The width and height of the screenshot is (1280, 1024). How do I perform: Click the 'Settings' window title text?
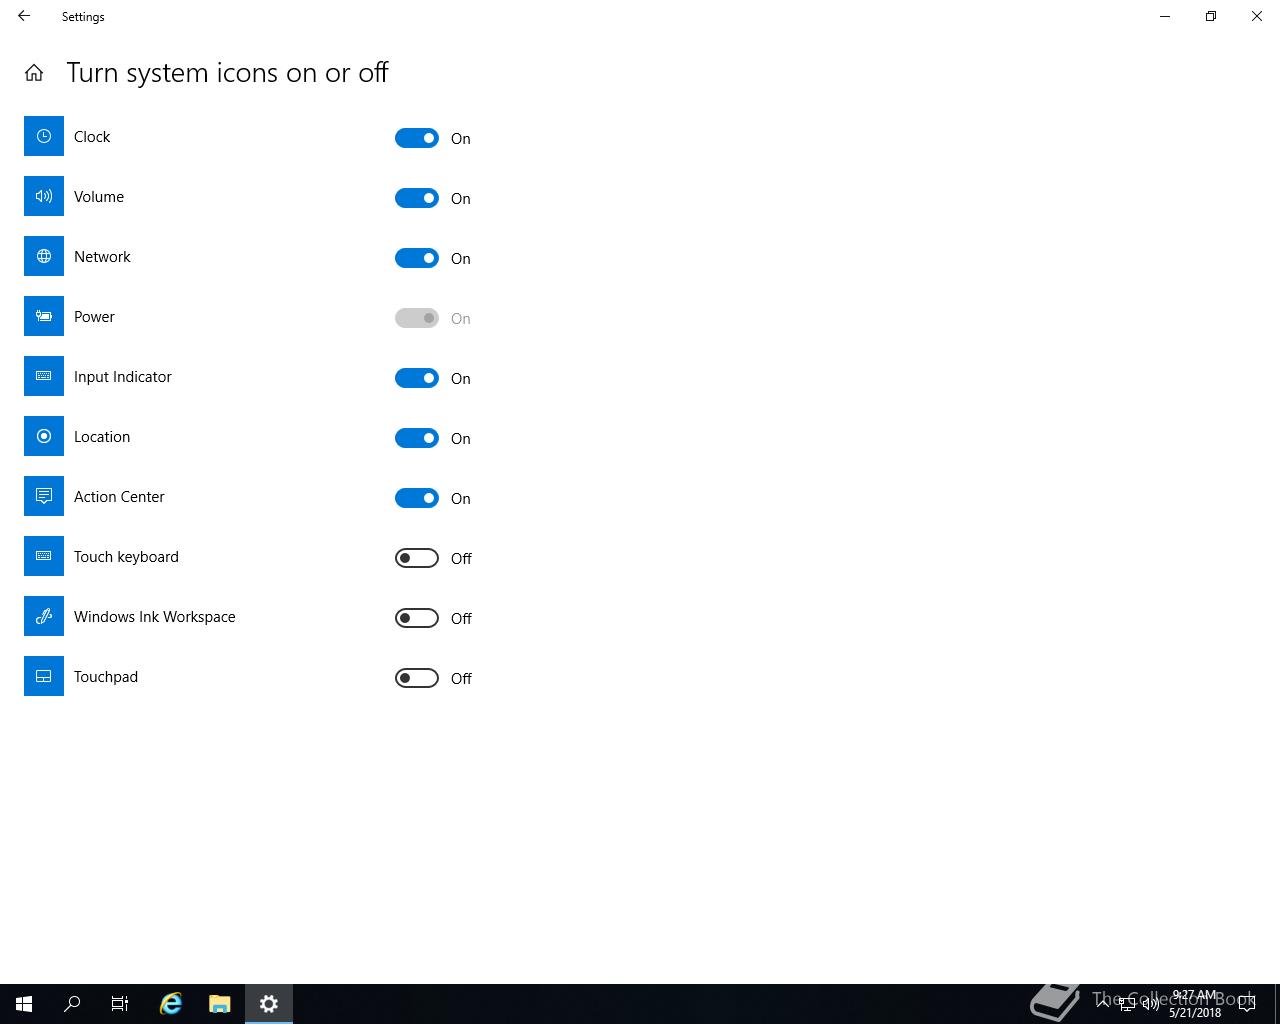click(83, 17)
